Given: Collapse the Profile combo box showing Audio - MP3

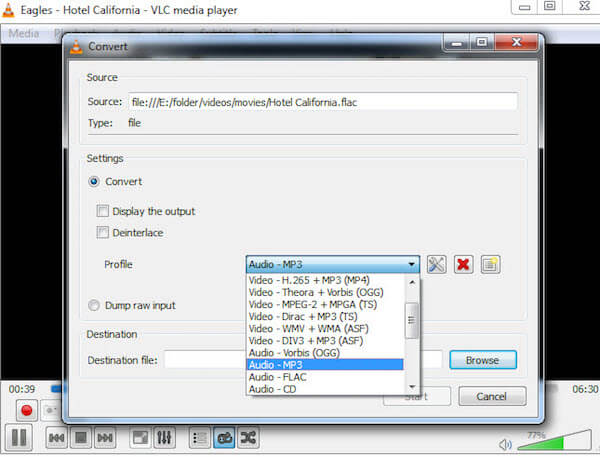Looking at the screenshot, I should coord(333,264).
